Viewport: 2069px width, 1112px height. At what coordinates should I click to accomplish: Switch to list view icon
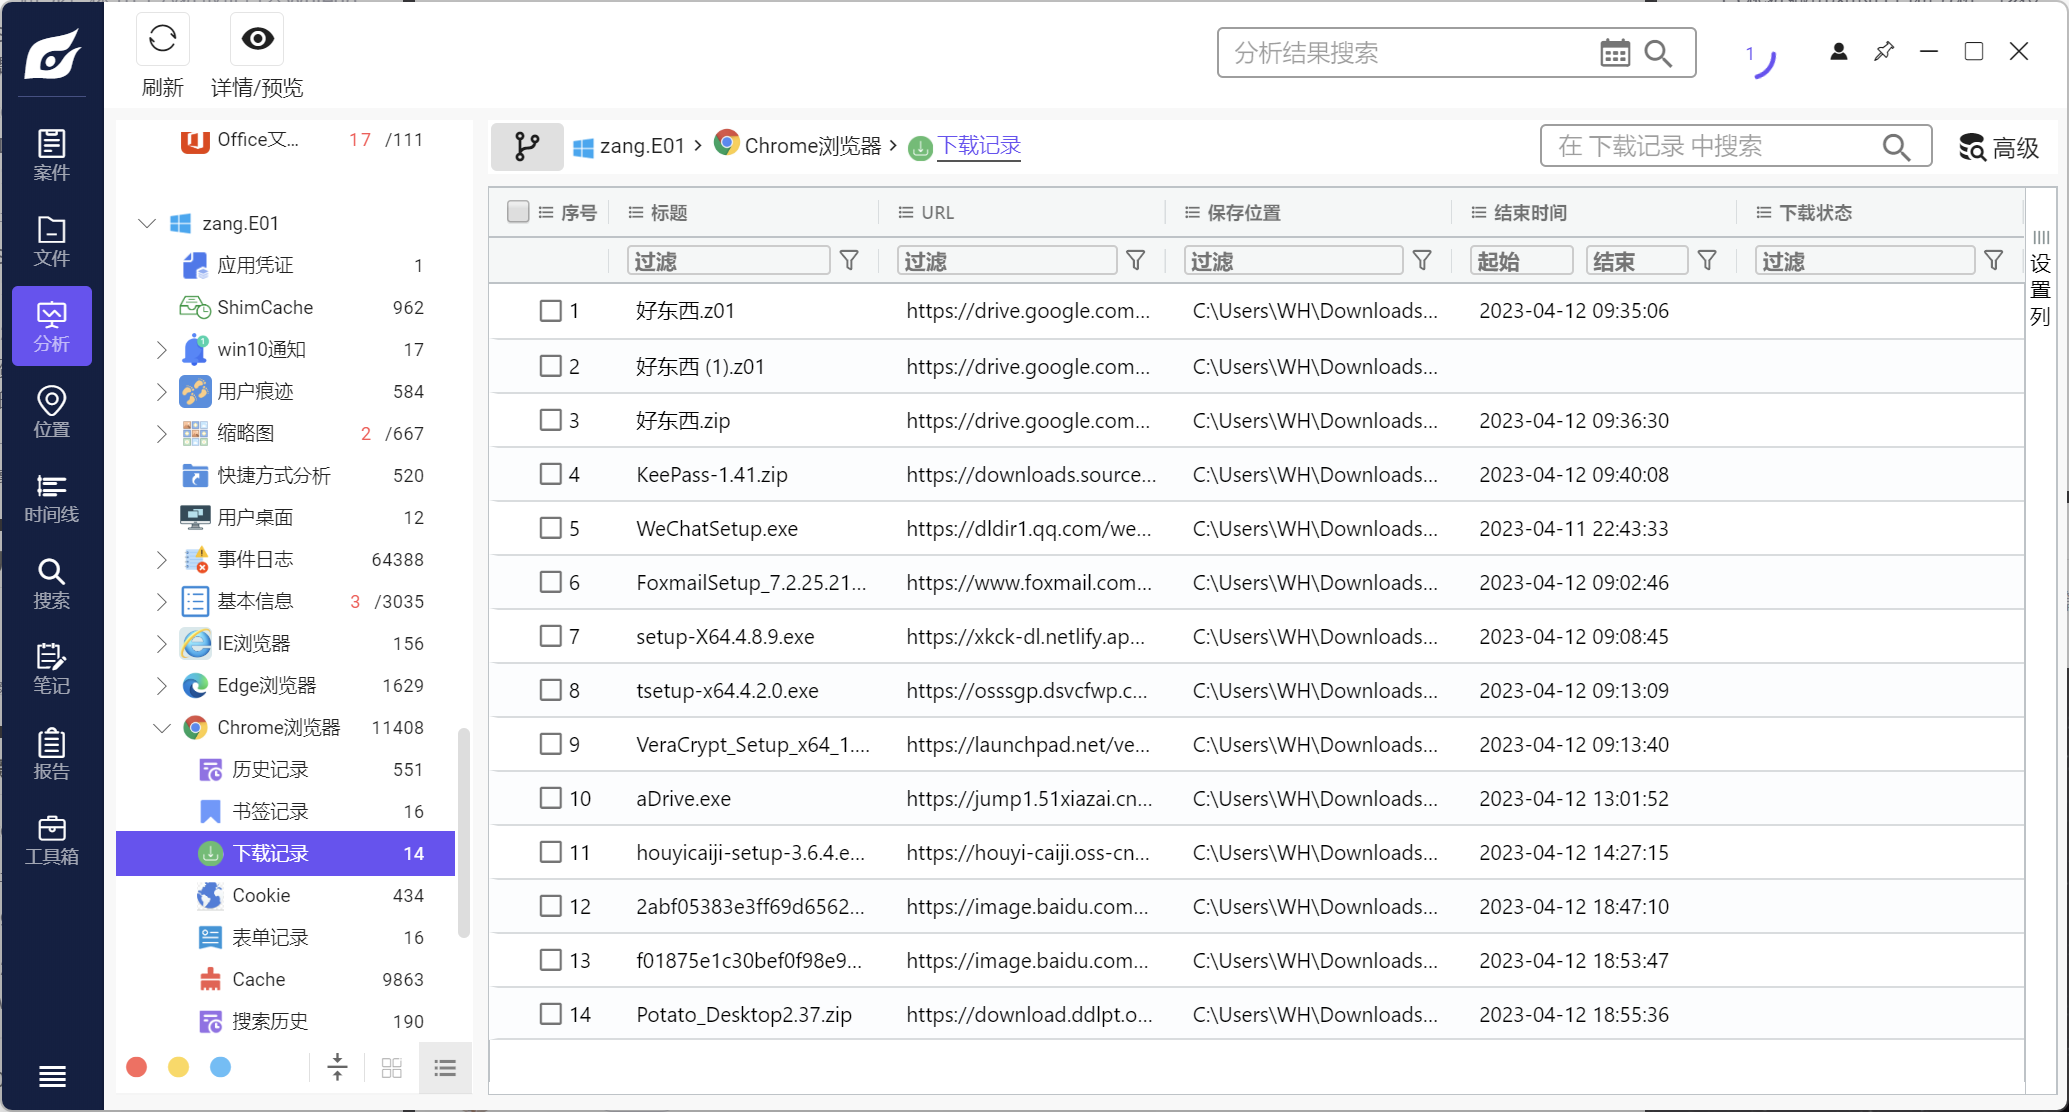pyautogui.click(x=445, y=1068)
